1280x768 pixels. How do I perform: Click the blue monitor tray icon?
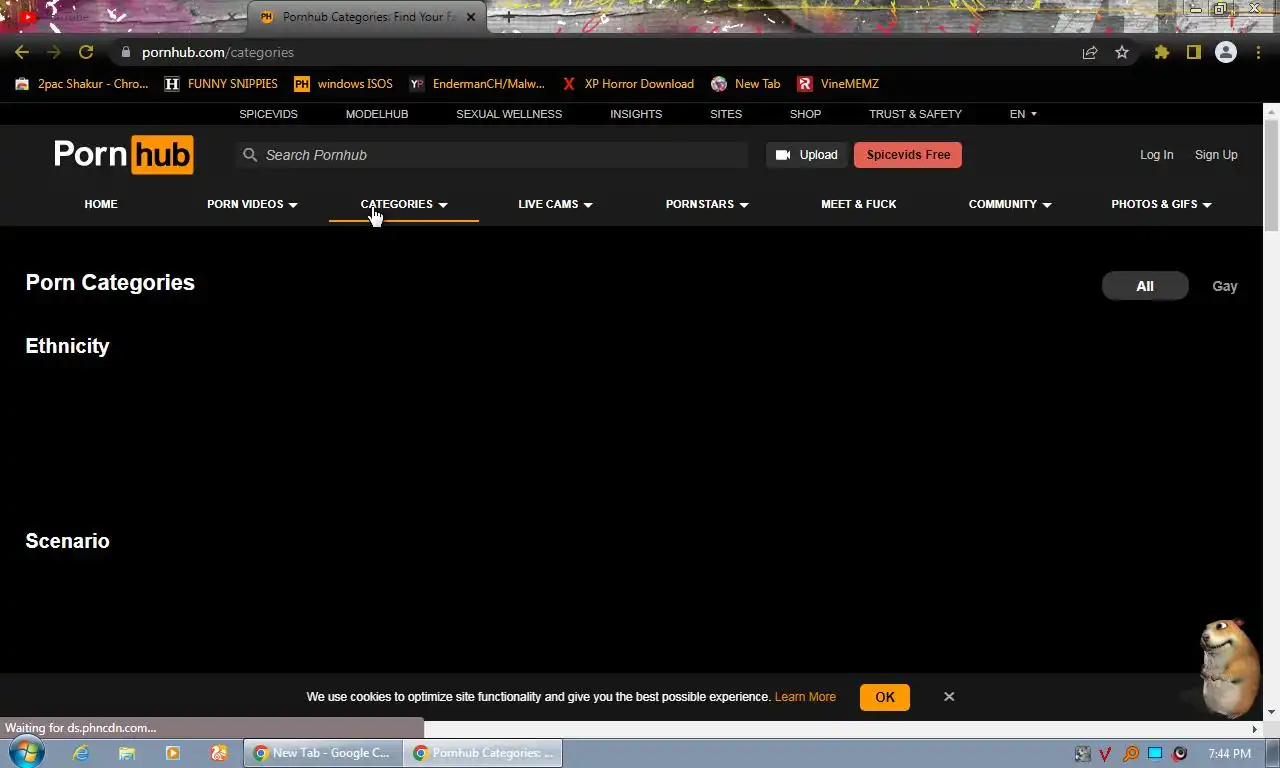pos(1155,754)
